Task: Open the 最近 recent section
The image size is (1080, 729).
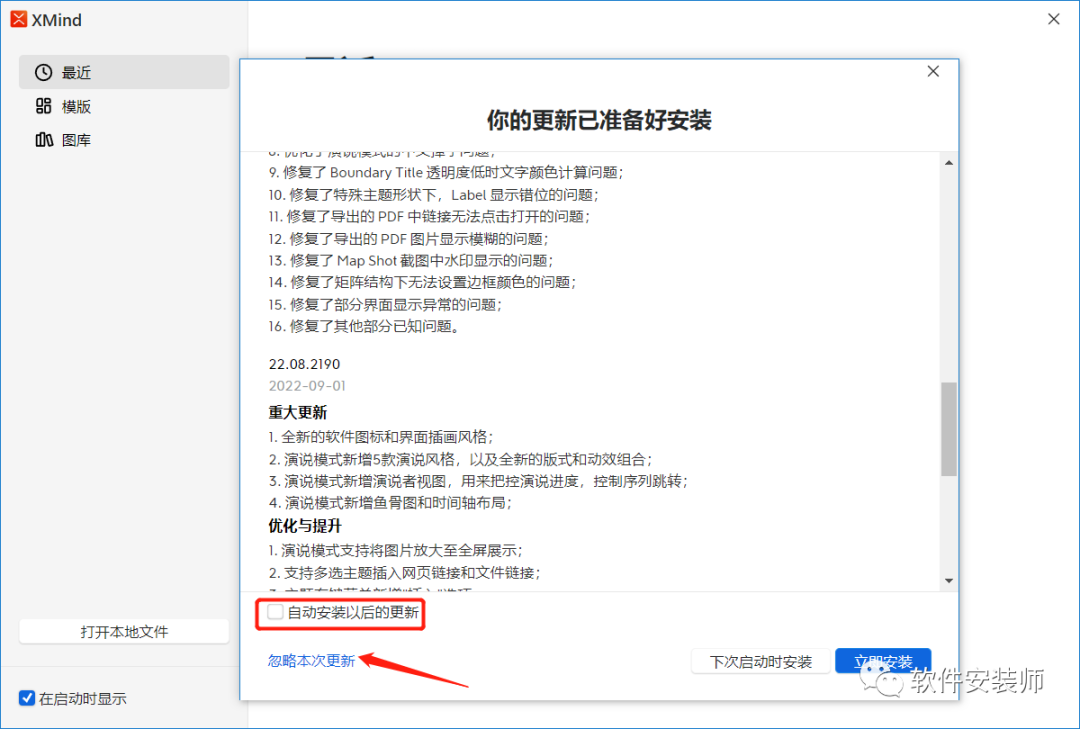Action: pyautogui.click(x=124, y=72)
